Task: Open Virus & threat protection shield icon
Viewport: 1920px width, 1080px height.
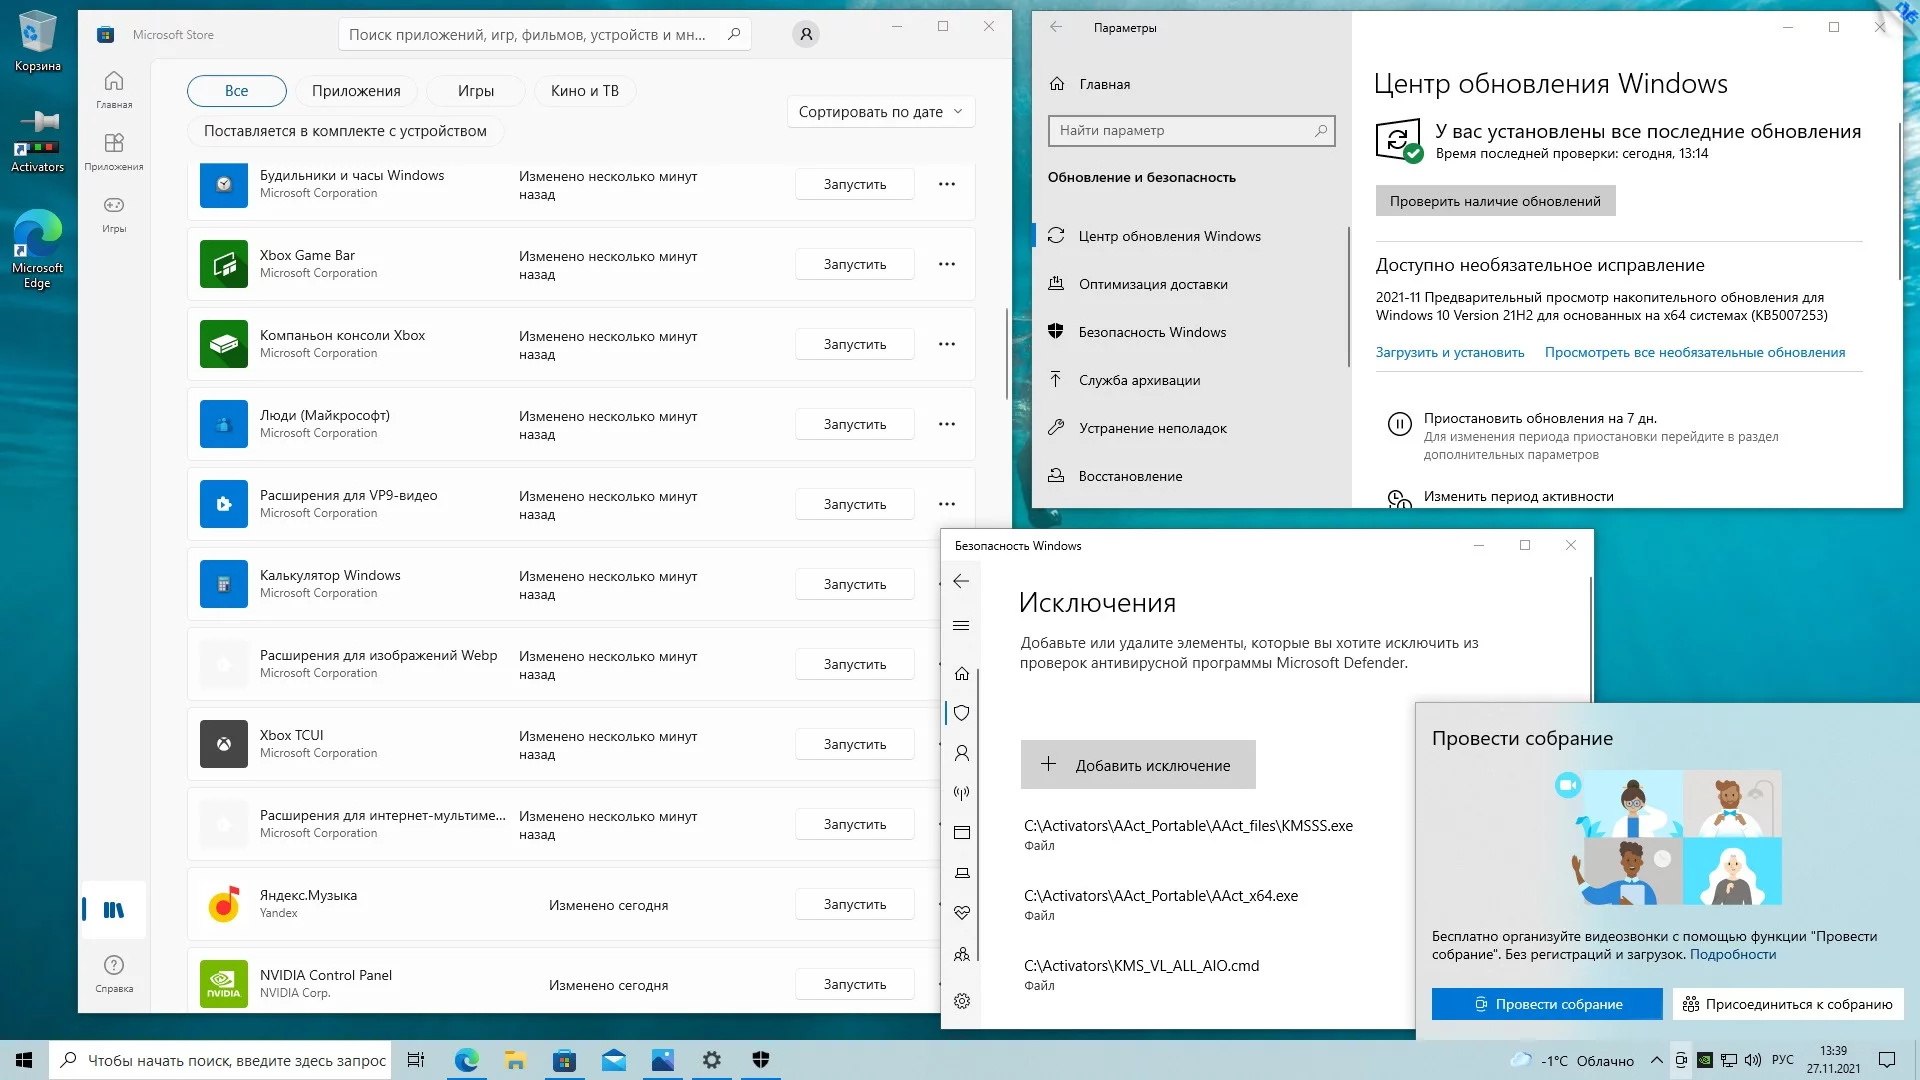Action: tap(961, 713)
